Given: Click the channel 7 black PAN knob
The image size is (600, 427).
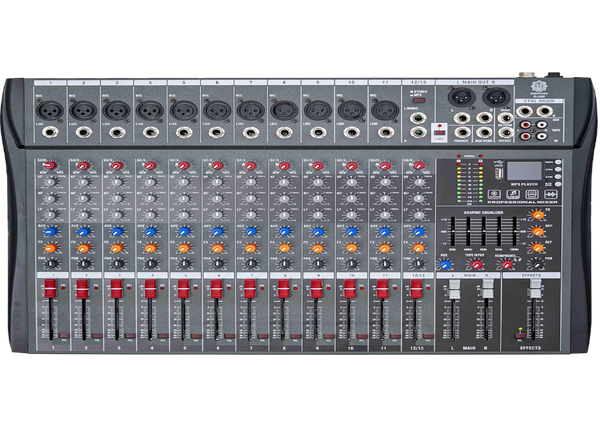Looking at the screenshot, I should [x=251, y=264].
